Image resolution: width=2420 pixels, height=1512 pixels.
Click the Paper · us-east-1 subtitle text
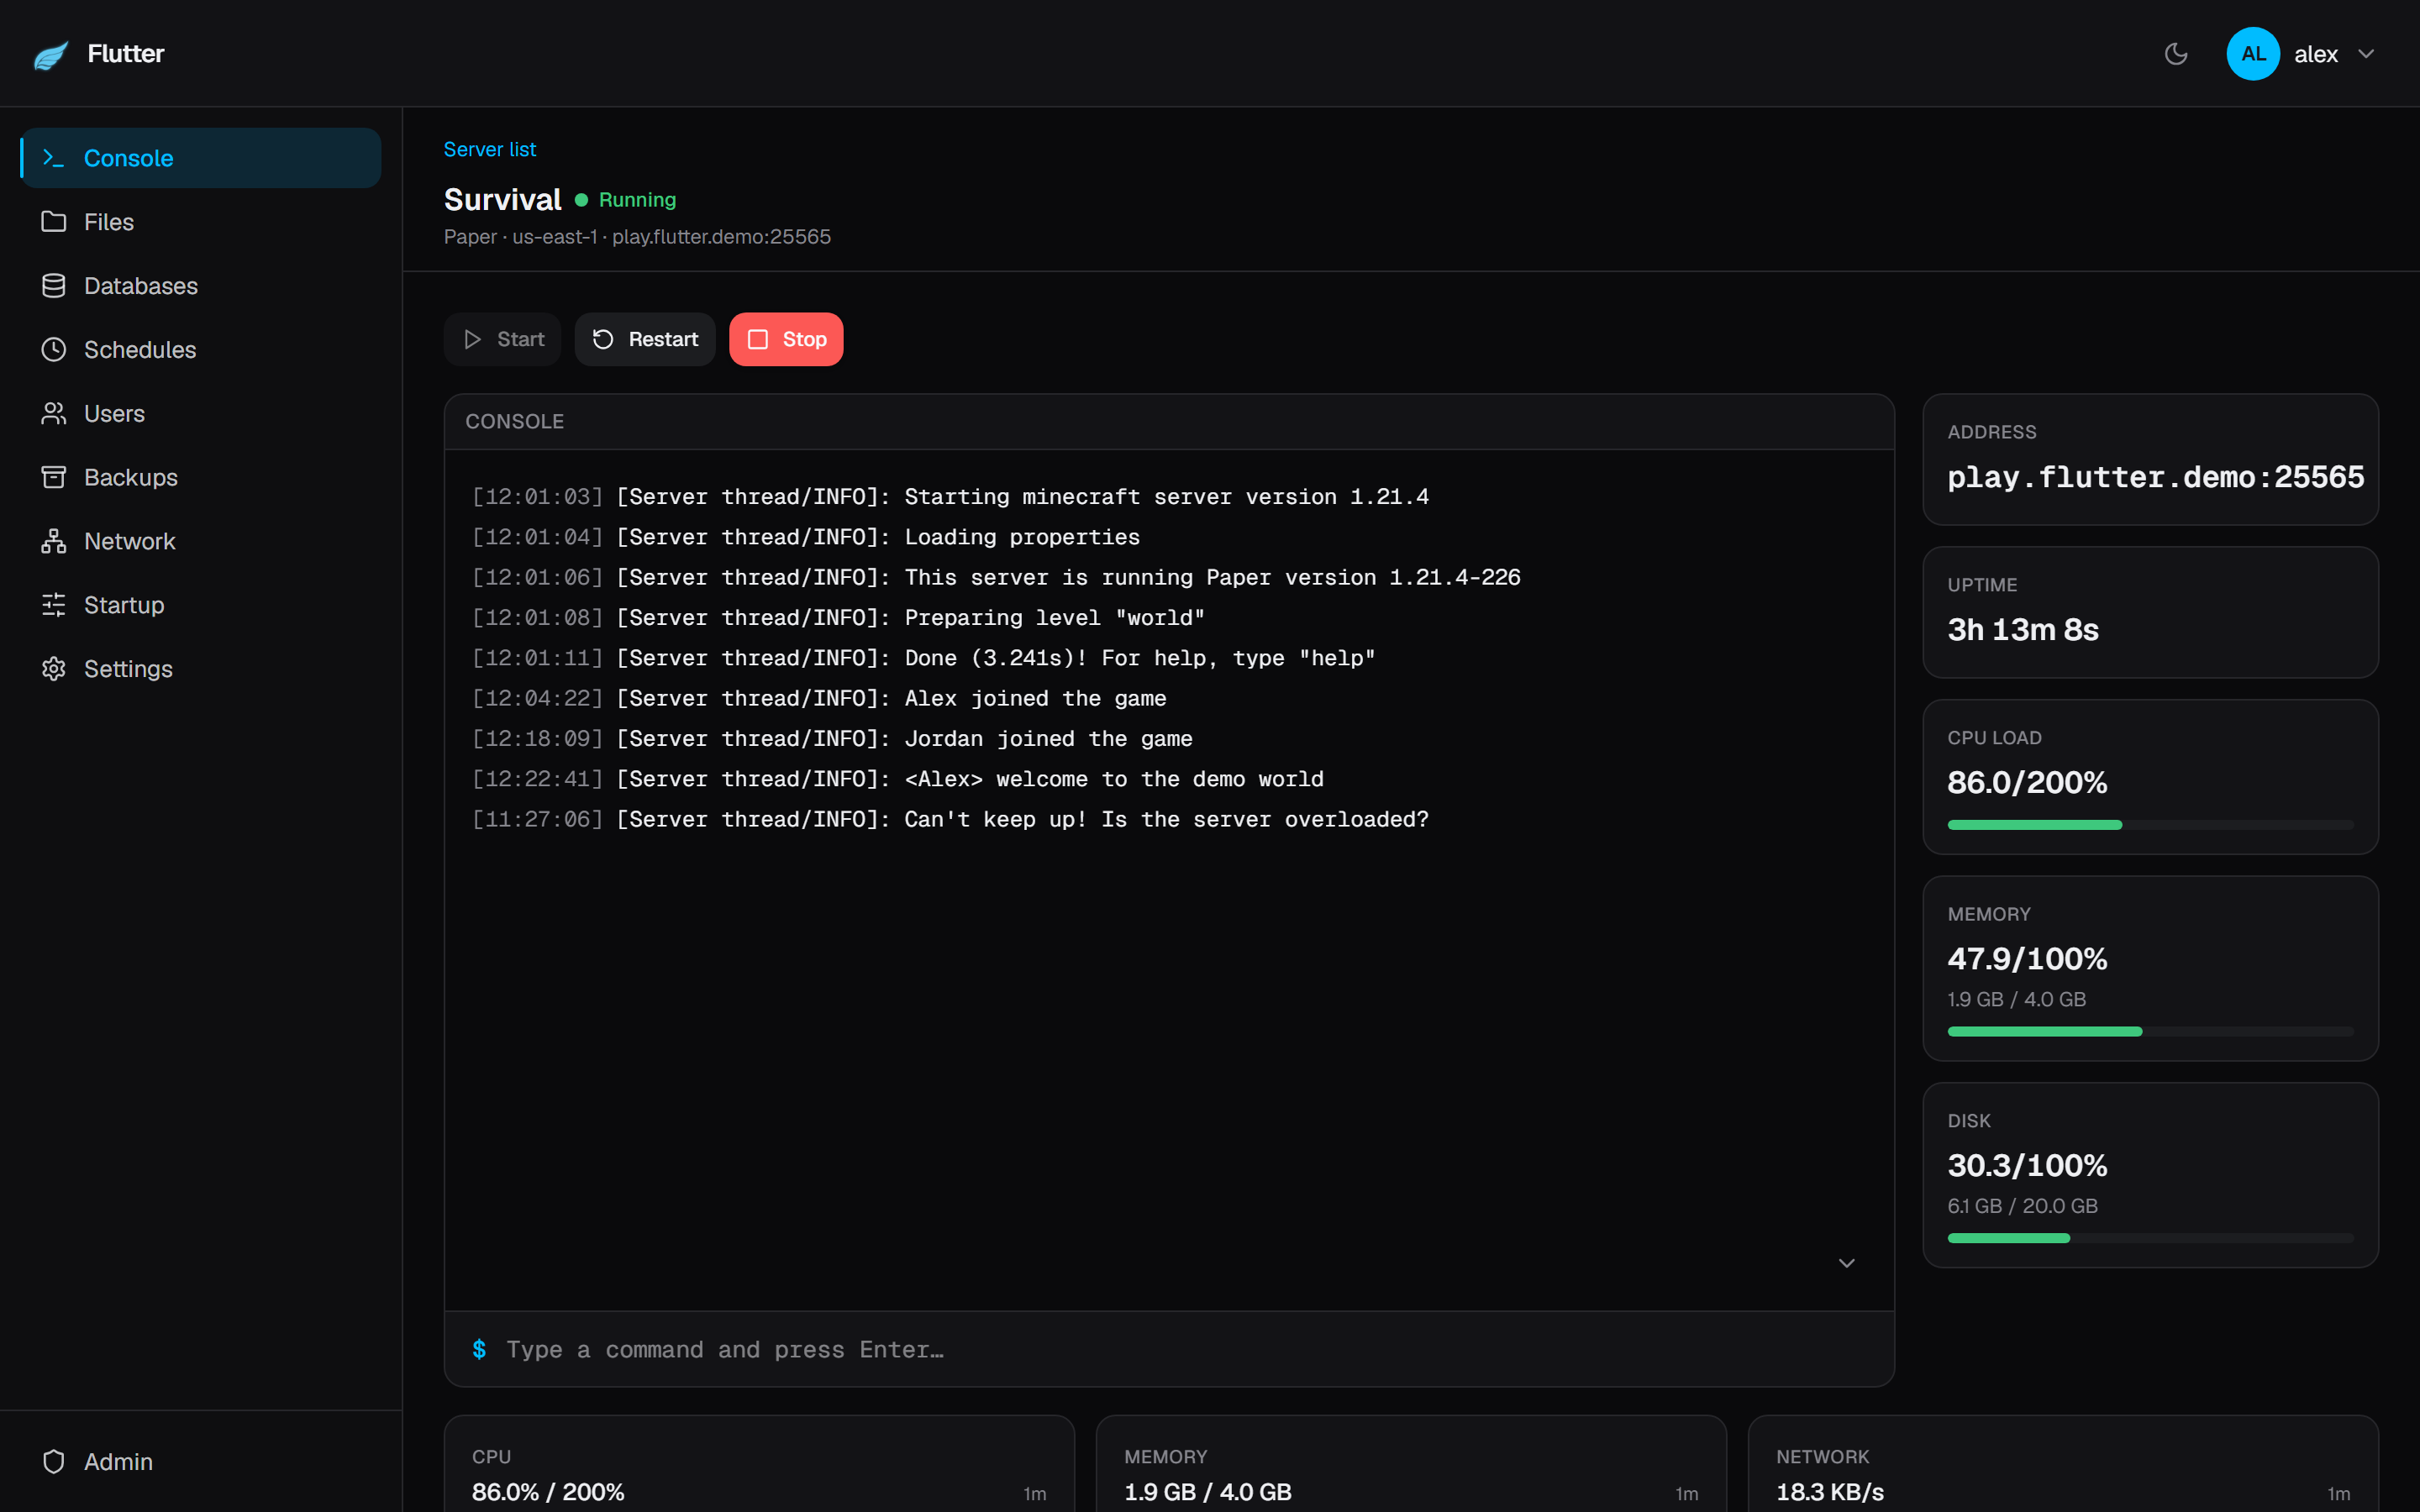638,237
